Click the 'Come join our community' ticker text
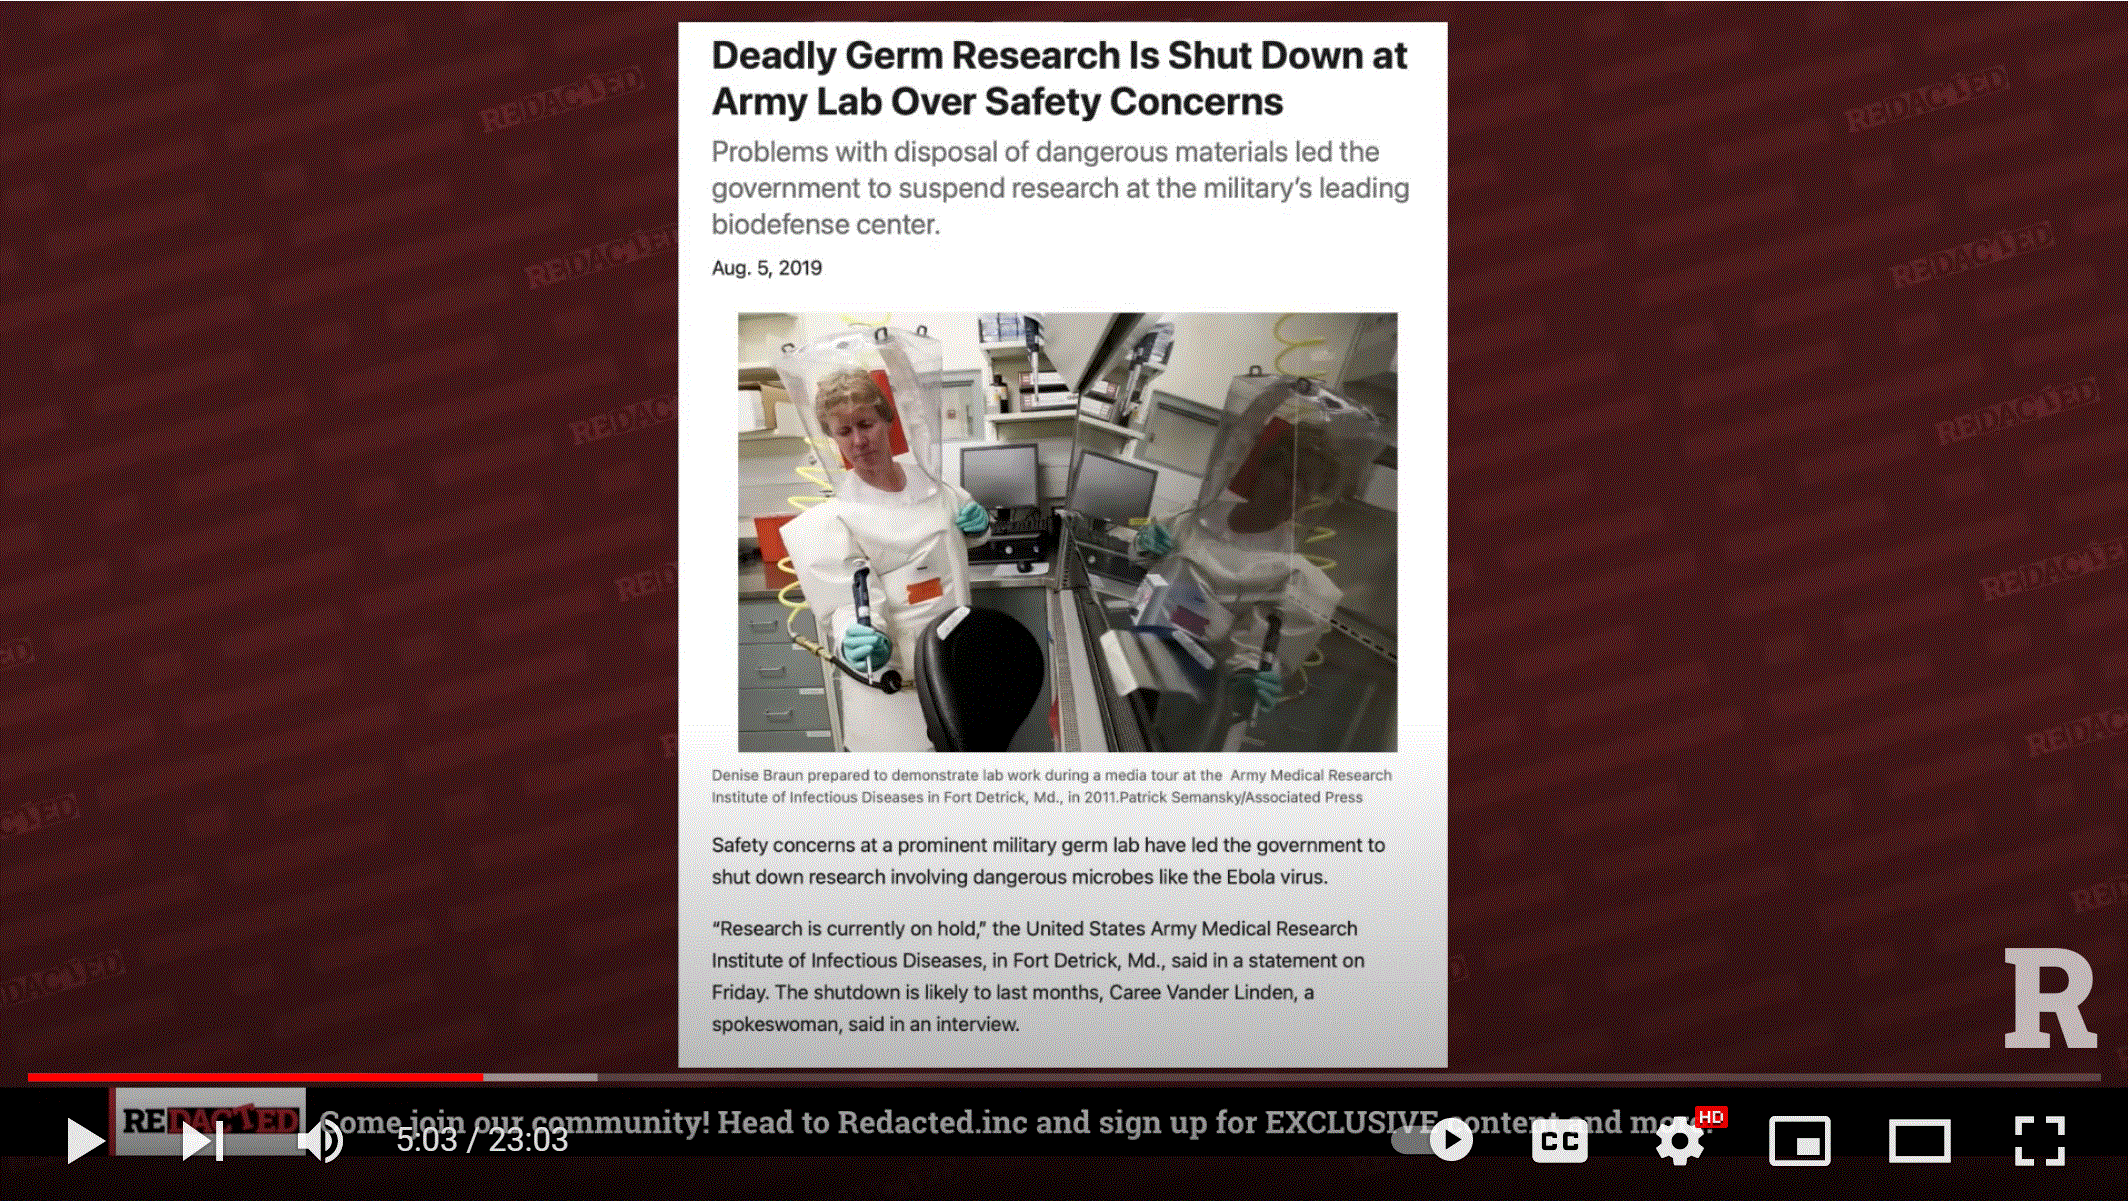The height and width of the screenshot is (1203, 2128). tap(1015, 1122)
